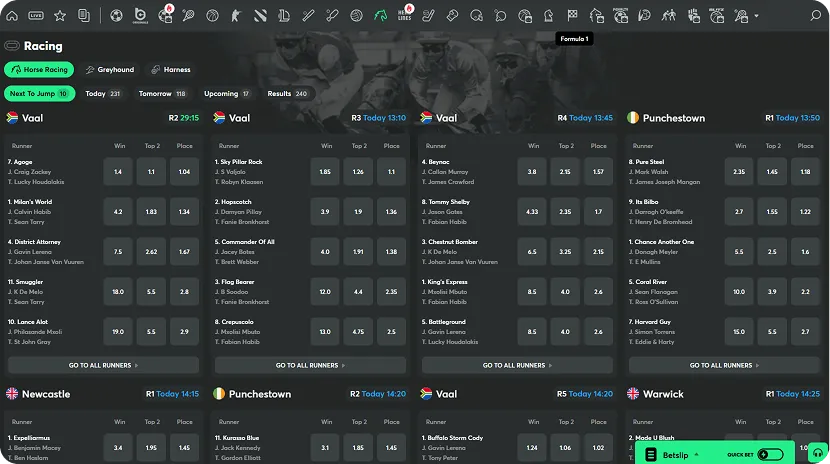
Task: Go to all runners for Vaal R3
Action: 310,365
